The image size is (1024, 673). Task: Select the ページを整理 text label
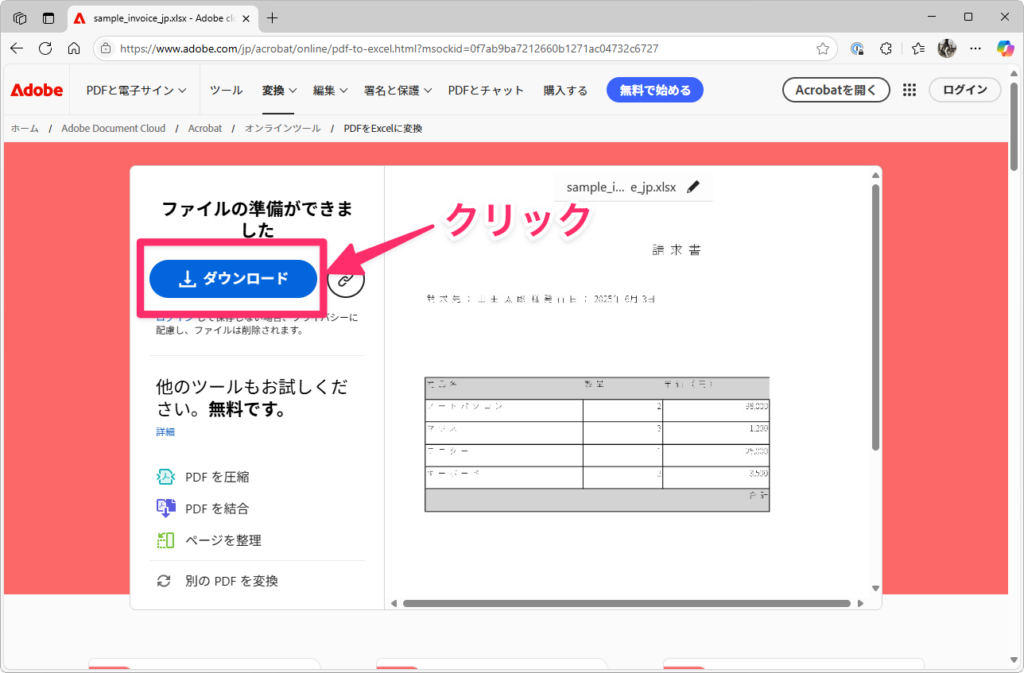point(223,540)
